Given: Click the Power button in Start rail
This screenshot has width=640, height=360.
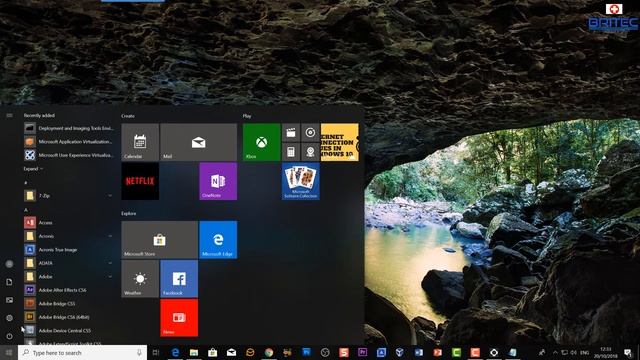Looking at the screenshot, I should click(x=9, y=336).
